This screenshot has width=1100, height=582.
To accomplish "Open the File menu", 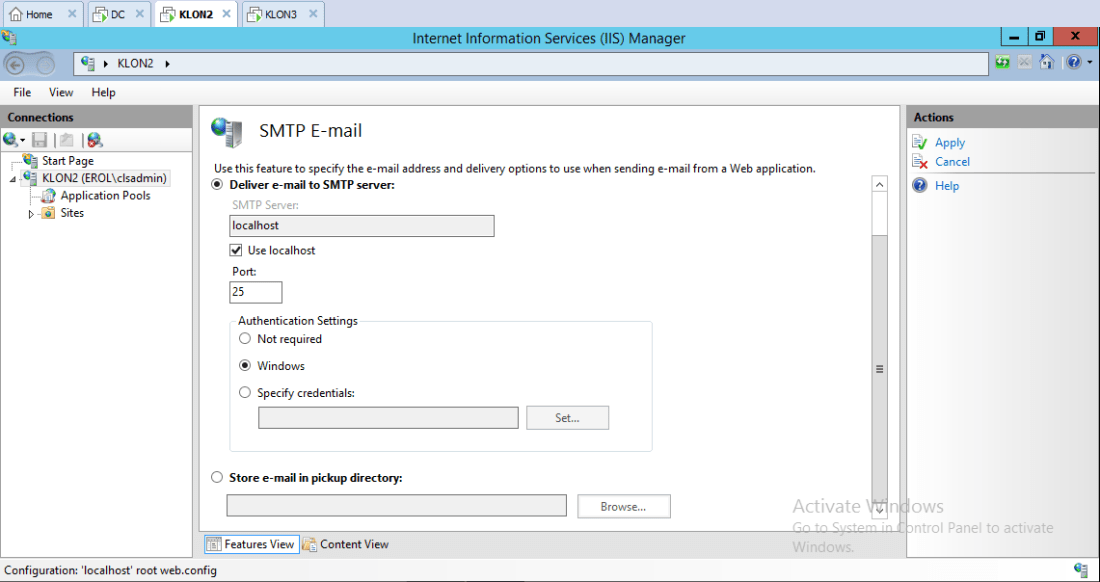I will pos(22,92).
